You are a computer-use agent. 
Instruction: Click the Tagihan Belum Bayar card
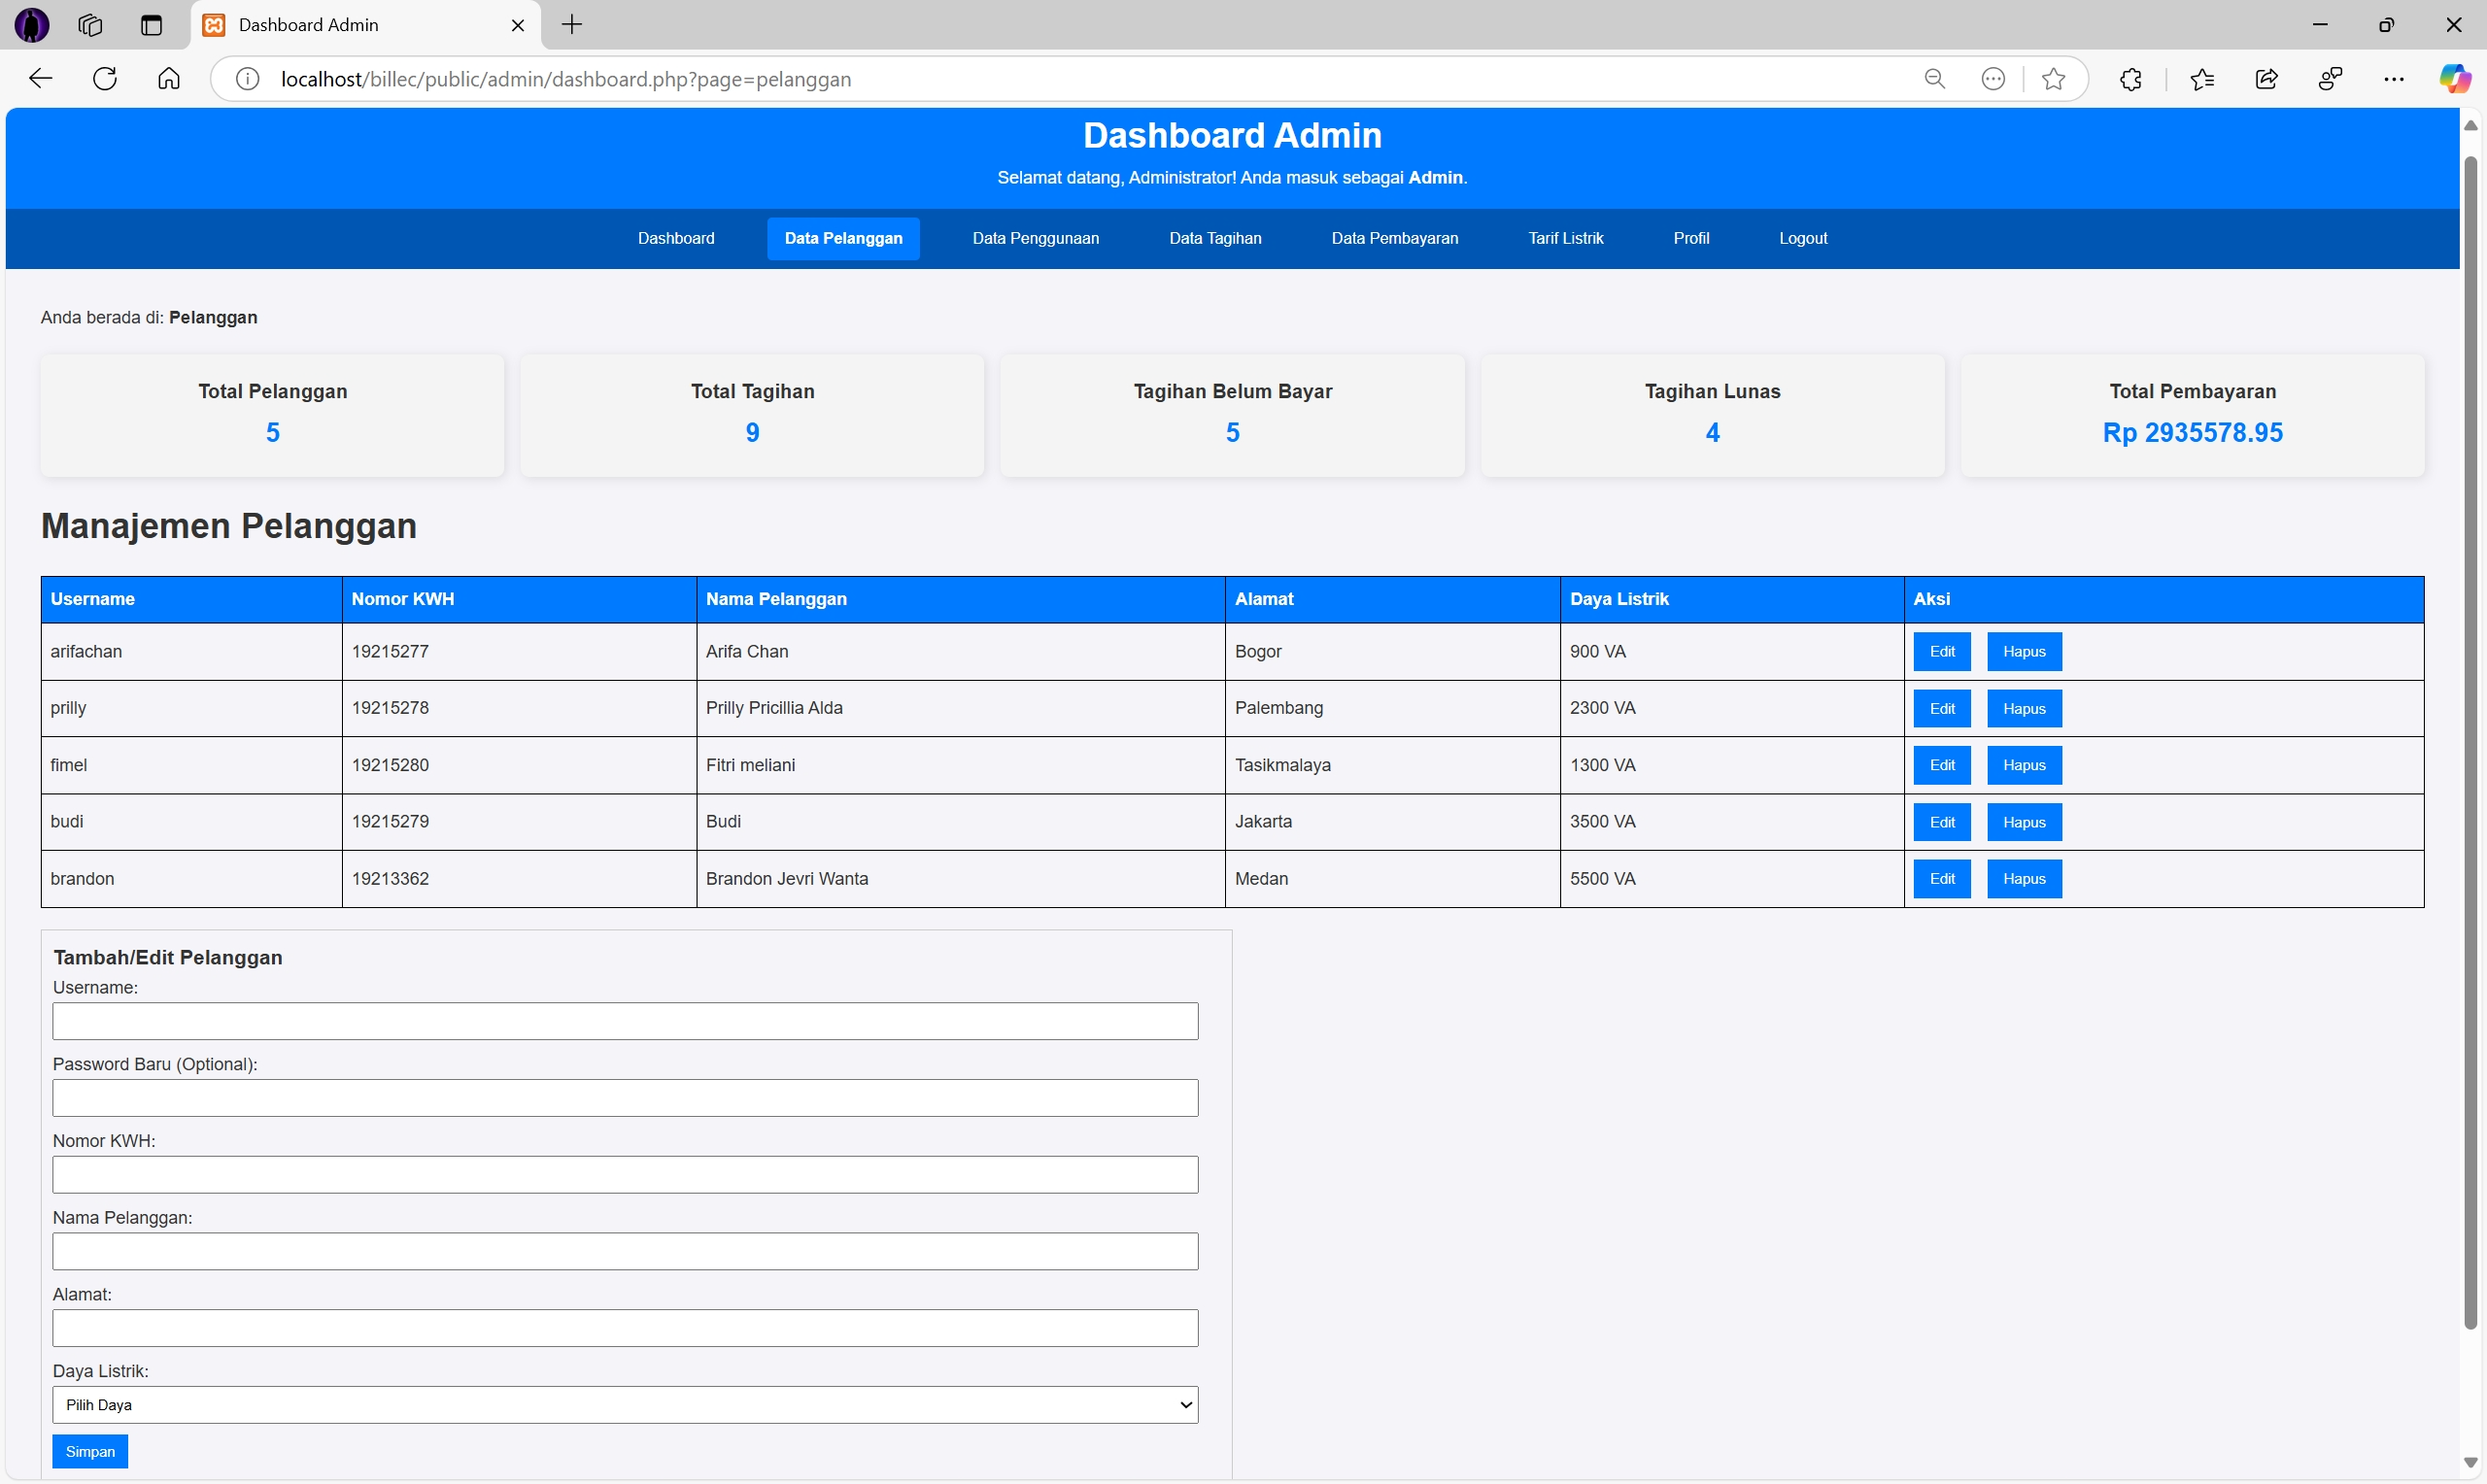1232,415
